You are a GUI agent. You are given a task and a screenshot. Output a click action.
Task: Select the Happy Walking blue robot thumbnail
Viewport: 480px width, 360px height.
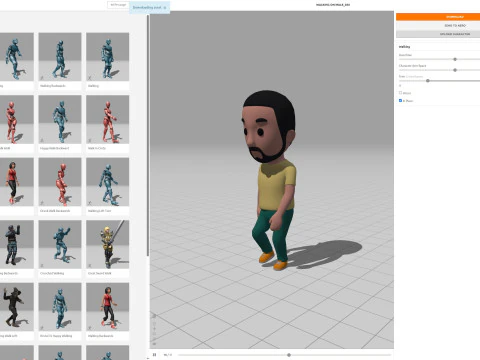click(60, 307)
